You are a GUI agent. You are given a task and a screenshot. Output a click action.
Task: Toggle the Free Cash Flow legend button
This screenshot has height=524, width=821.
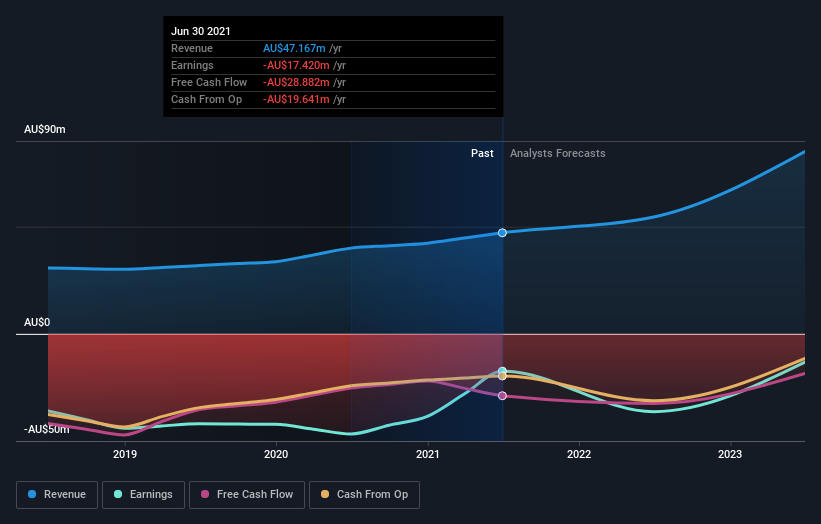[x=247, y=495]
